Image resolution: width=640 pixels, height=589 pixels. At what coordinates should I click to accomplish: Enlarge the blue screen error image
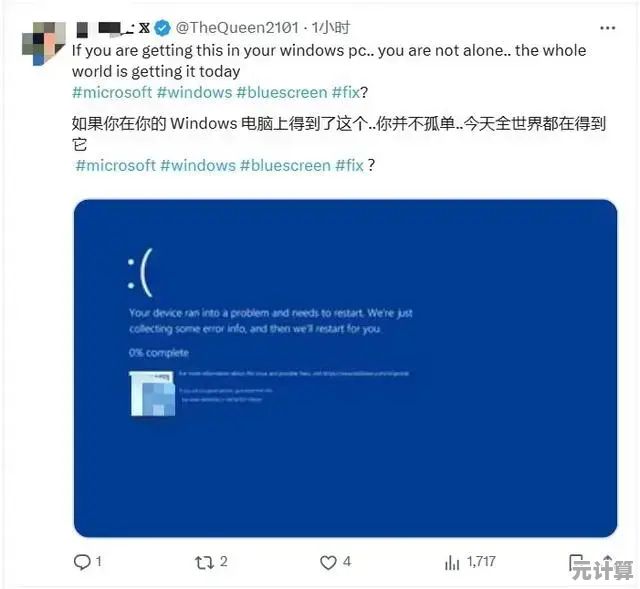pos(345,368)
